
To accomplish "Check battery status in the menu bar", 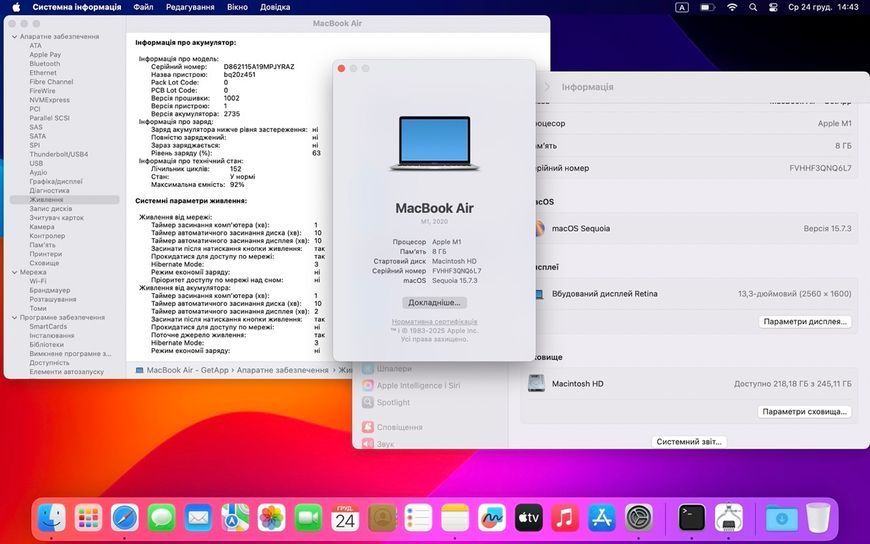I will (x=707, y=7).
